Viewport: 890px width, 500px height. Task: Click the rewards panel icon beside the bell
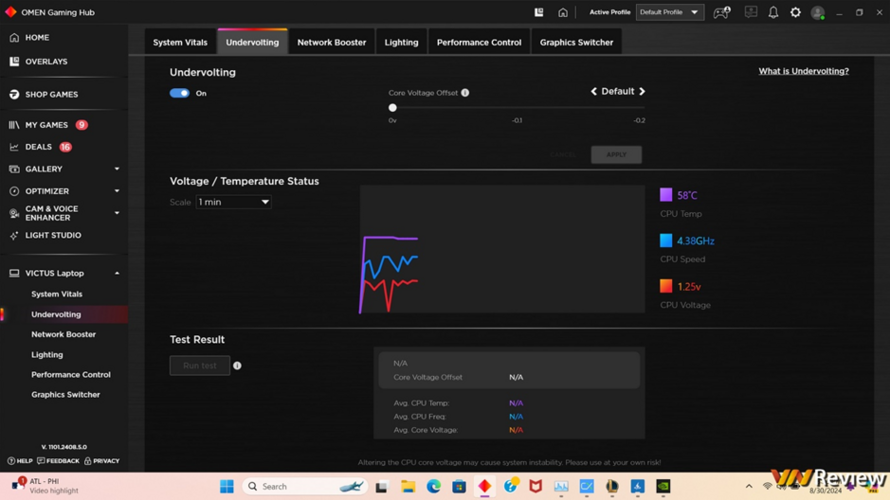click(751, 12)
